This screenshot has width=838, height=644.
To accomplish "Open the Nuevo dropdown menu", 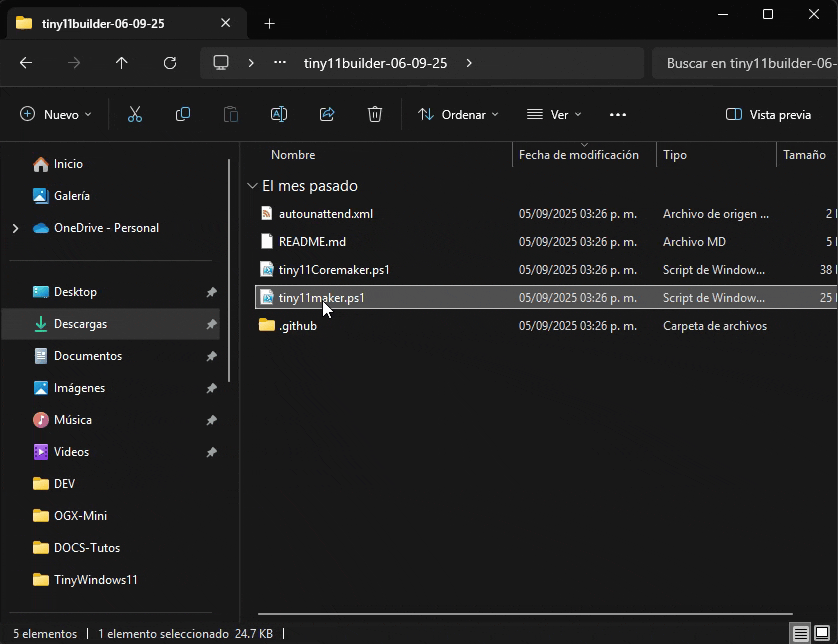I will [x=56, y=115].
